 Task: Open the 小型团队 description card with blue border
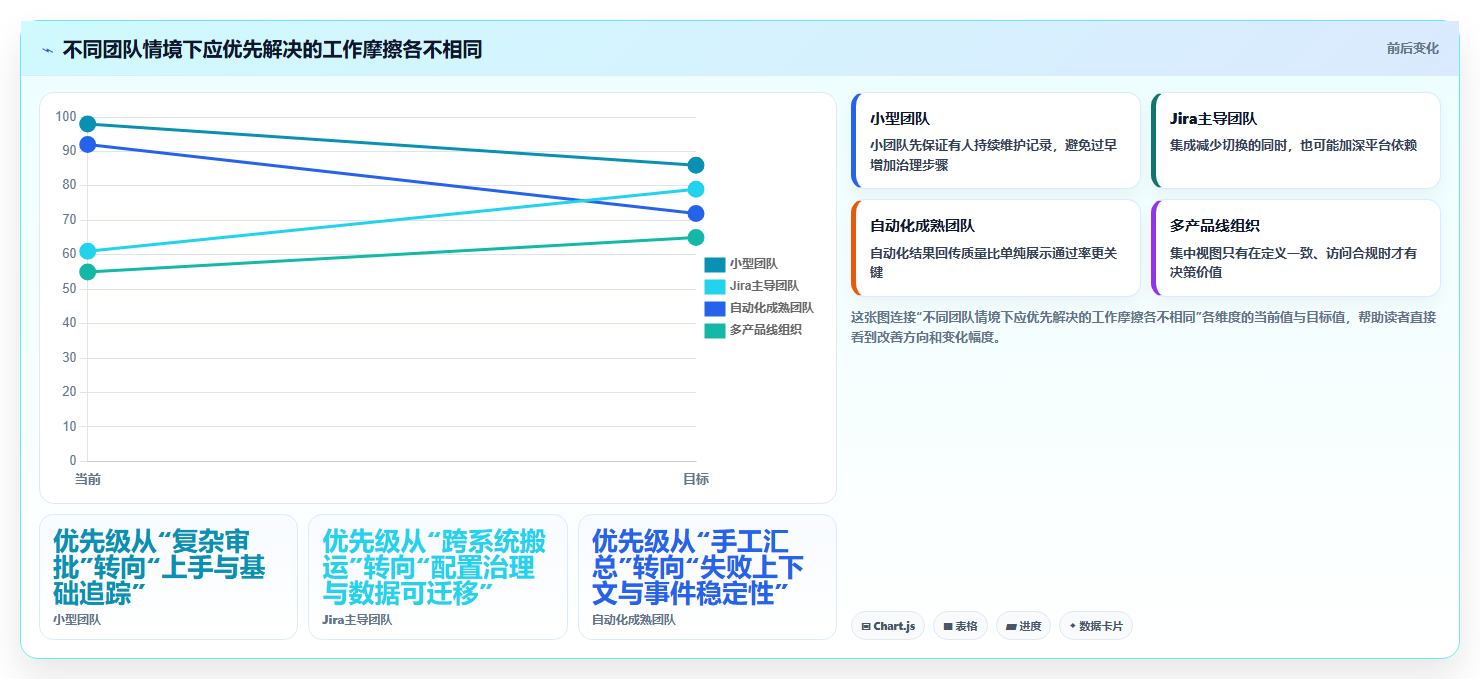click(x=996, y=141)
